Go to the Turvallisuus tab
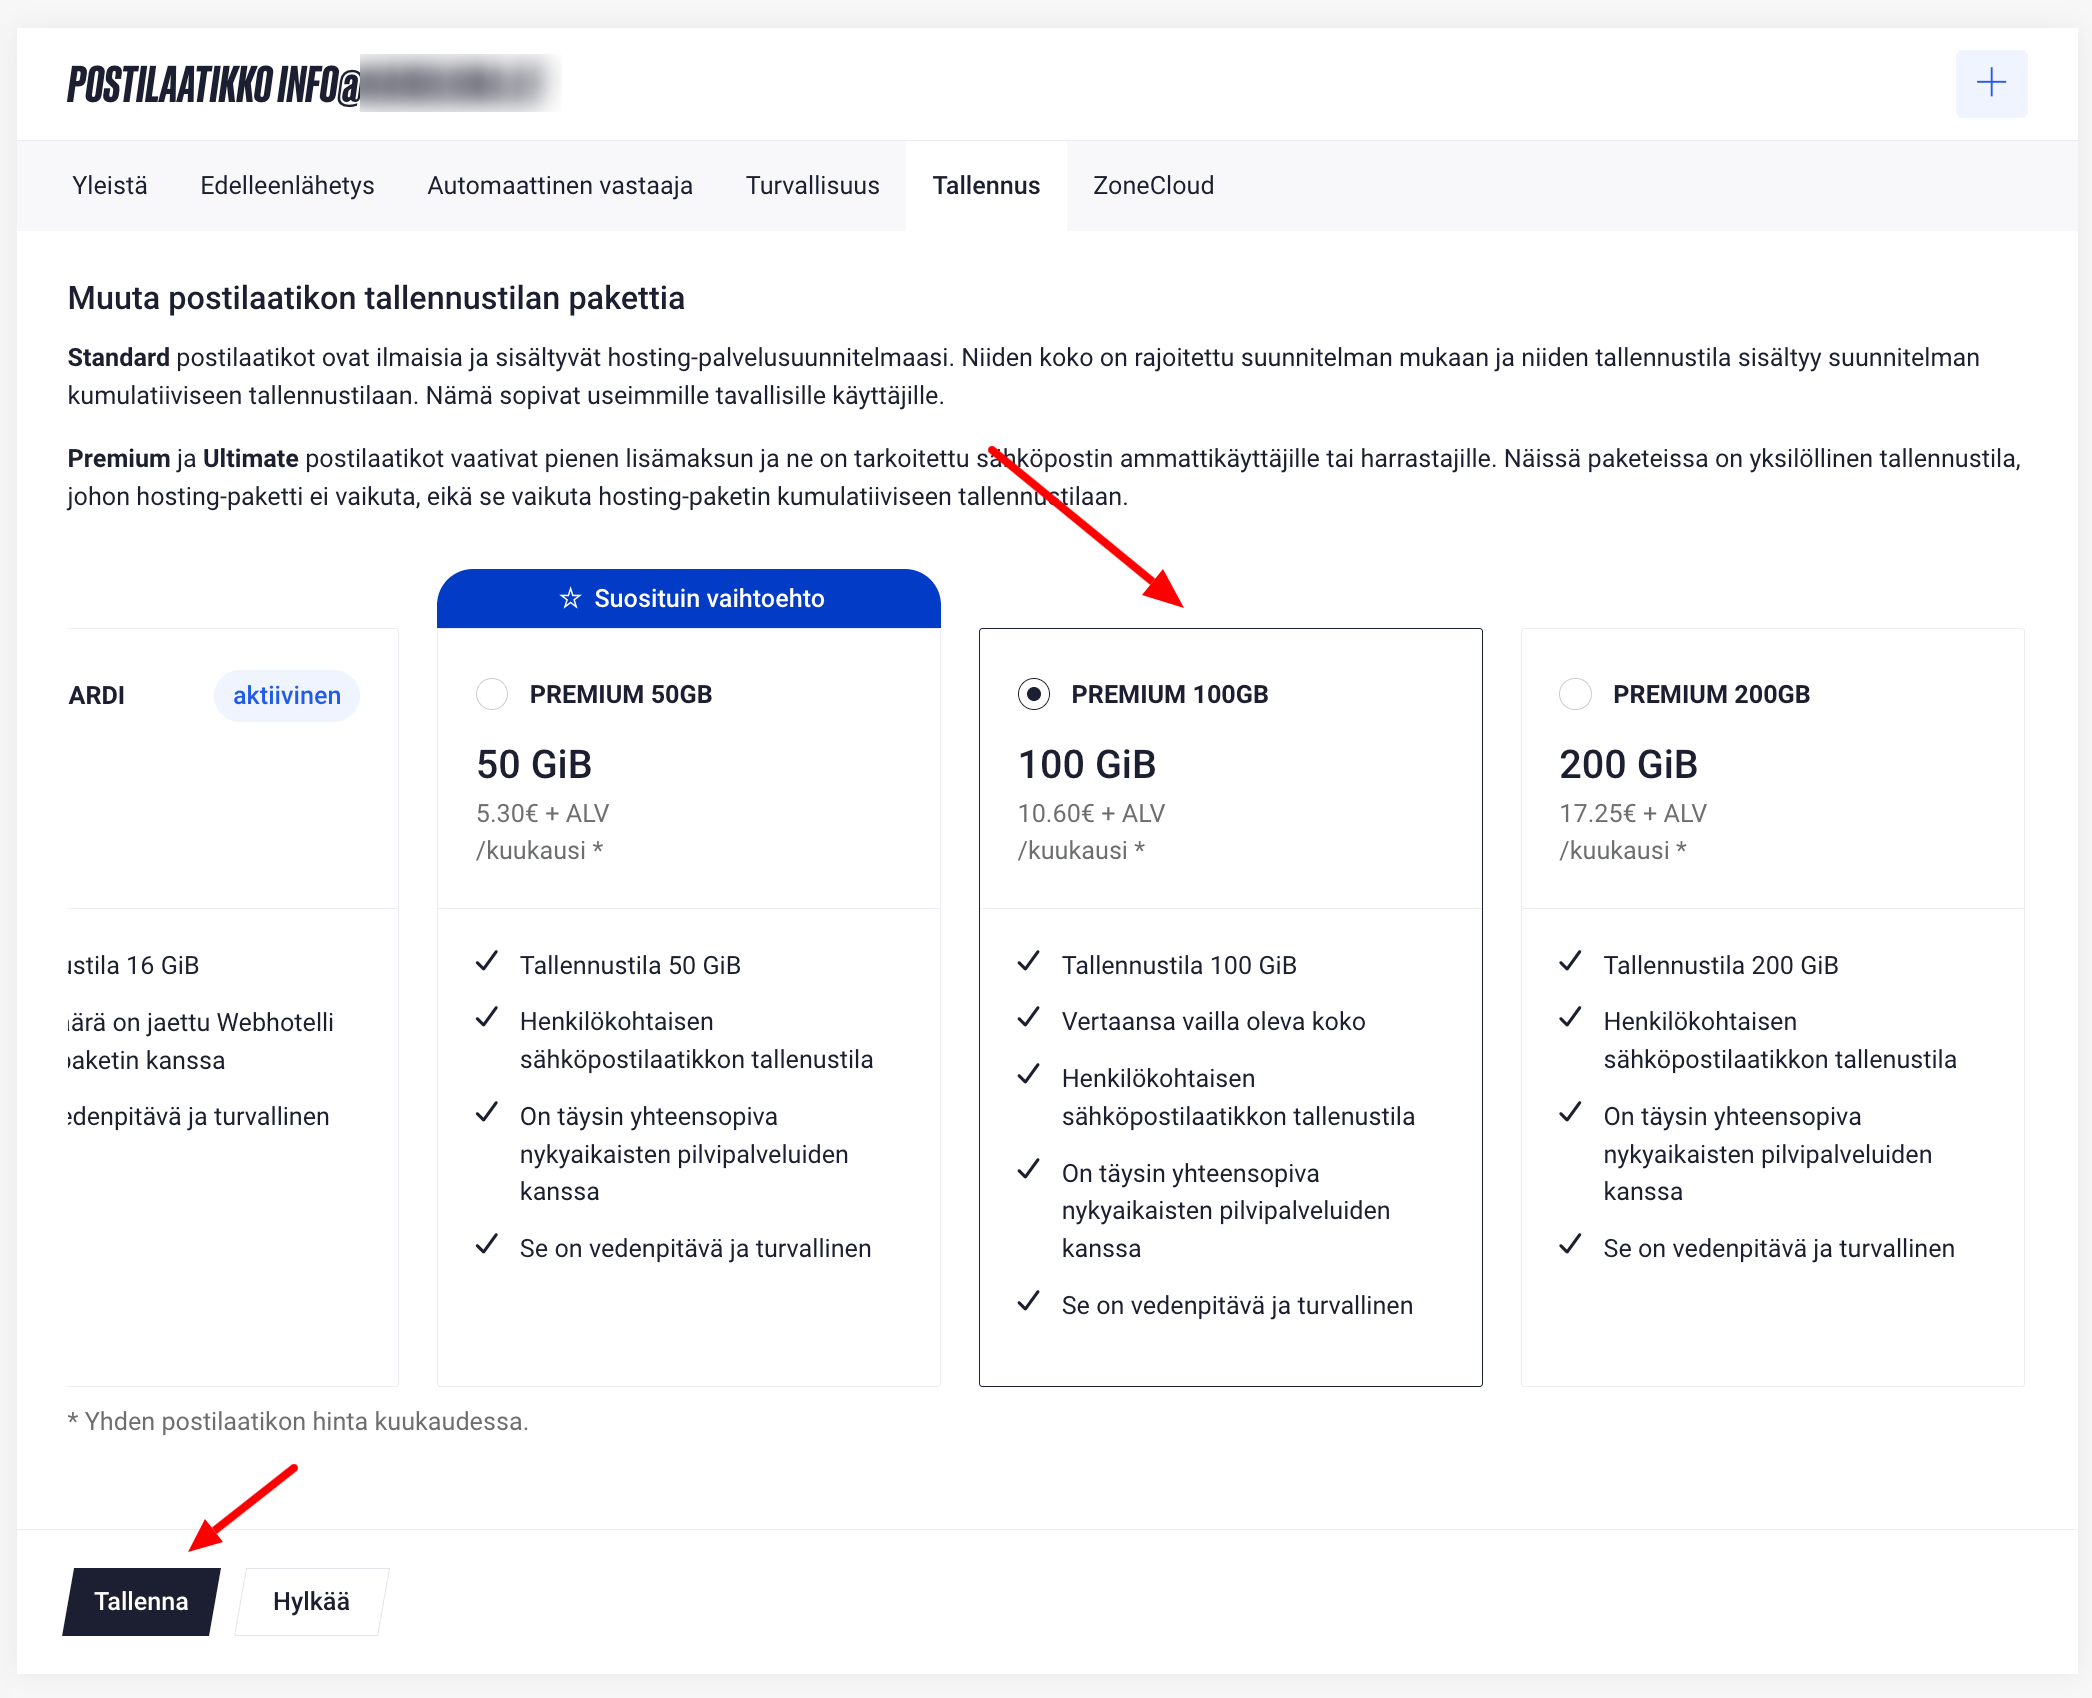The width and height of the screenshot is (2092, 1698). (x=812, y=185)
